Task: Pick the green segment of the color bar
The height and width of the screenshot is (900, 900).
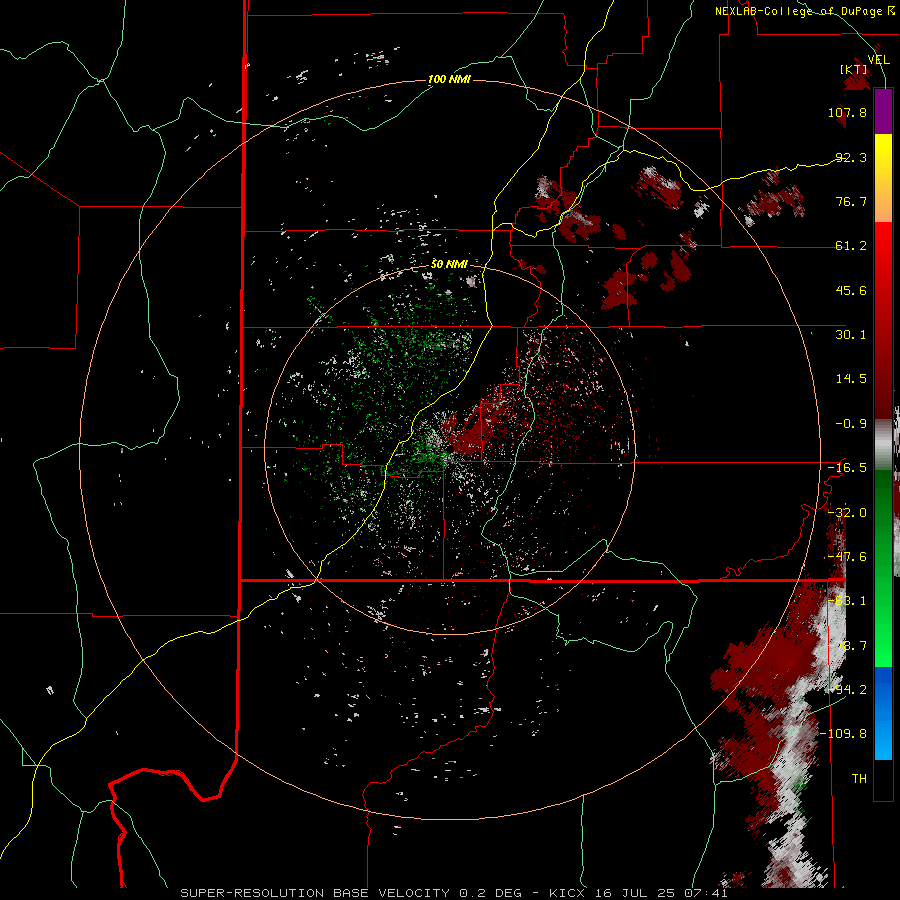Action: (x=883, y=568)
